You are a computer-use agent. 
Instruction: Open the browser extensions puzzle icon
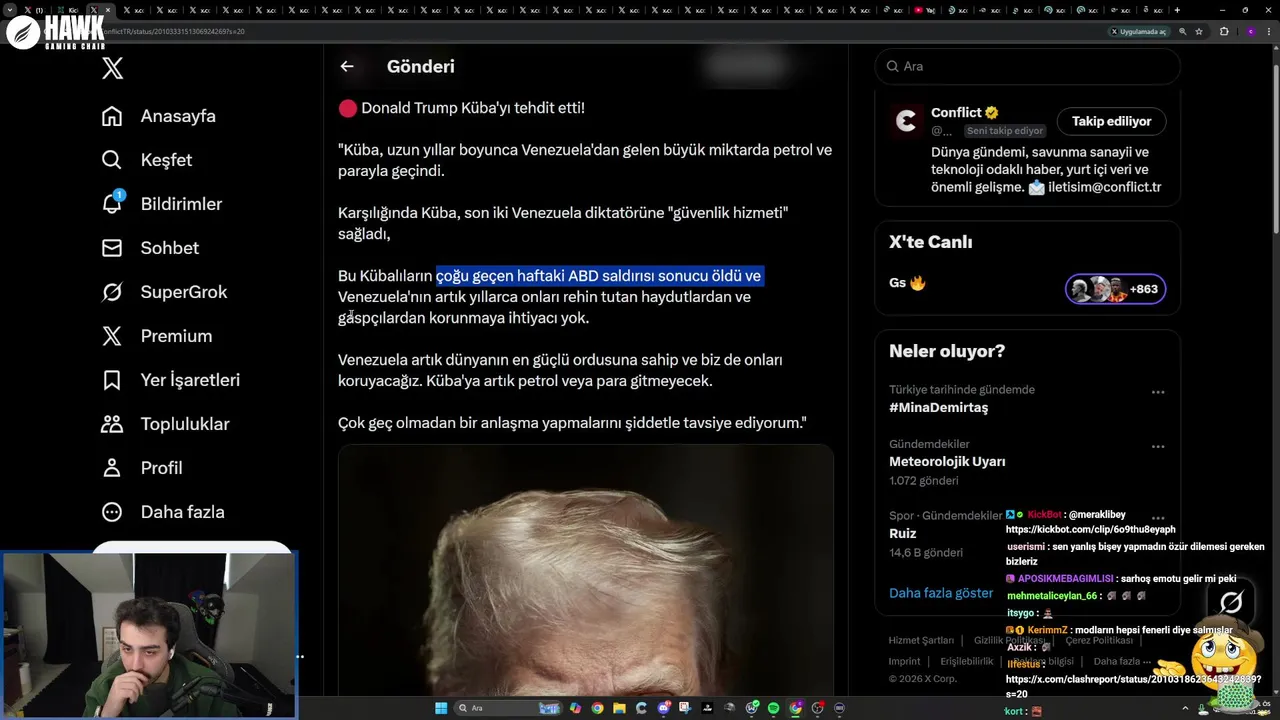tap(1224, 31)
